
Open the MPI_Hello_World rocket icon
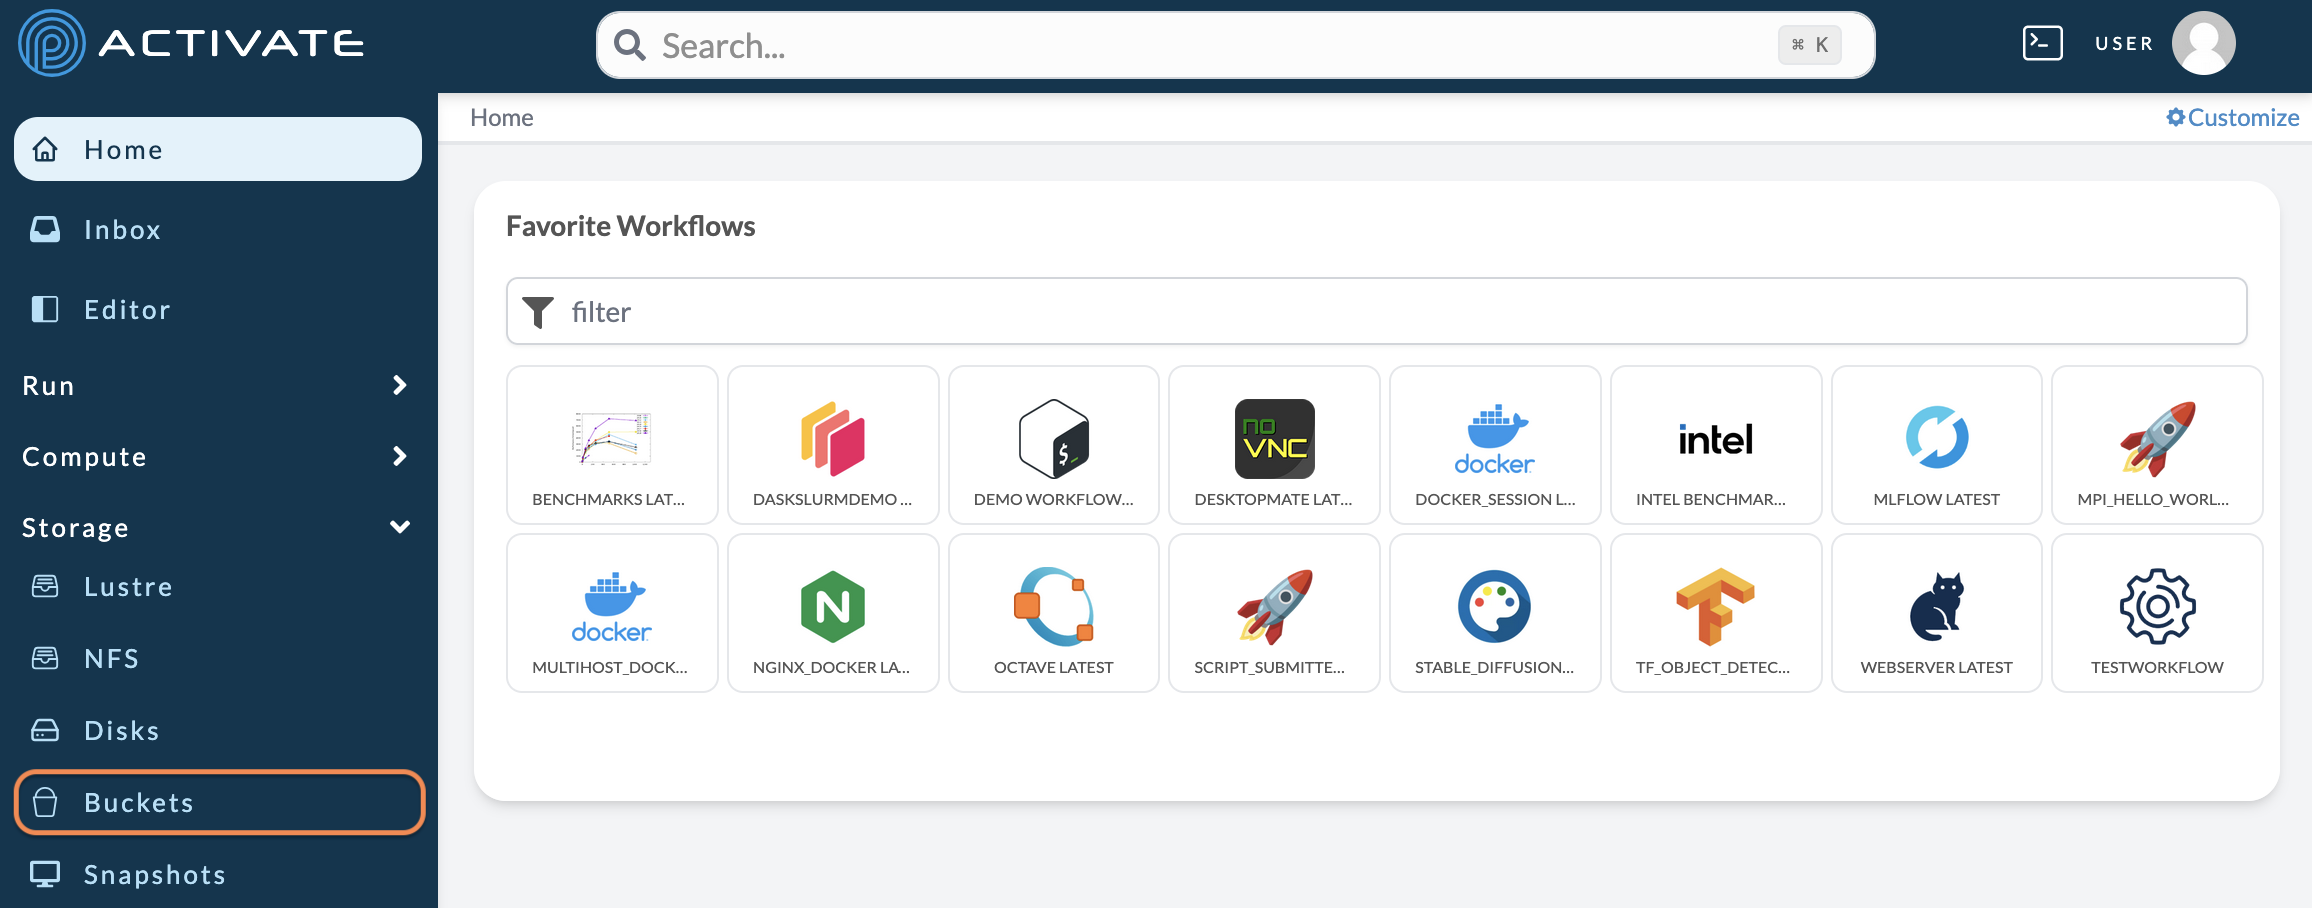(2158, 439)
